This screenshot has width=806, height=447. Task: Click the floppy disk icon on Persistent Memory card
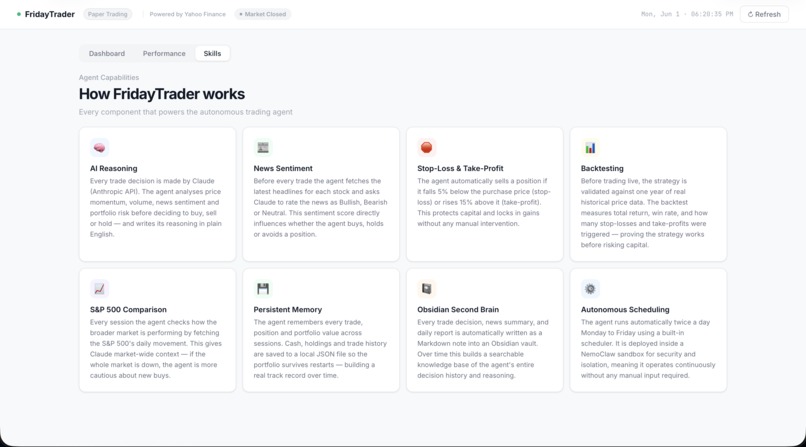(263, 289)
